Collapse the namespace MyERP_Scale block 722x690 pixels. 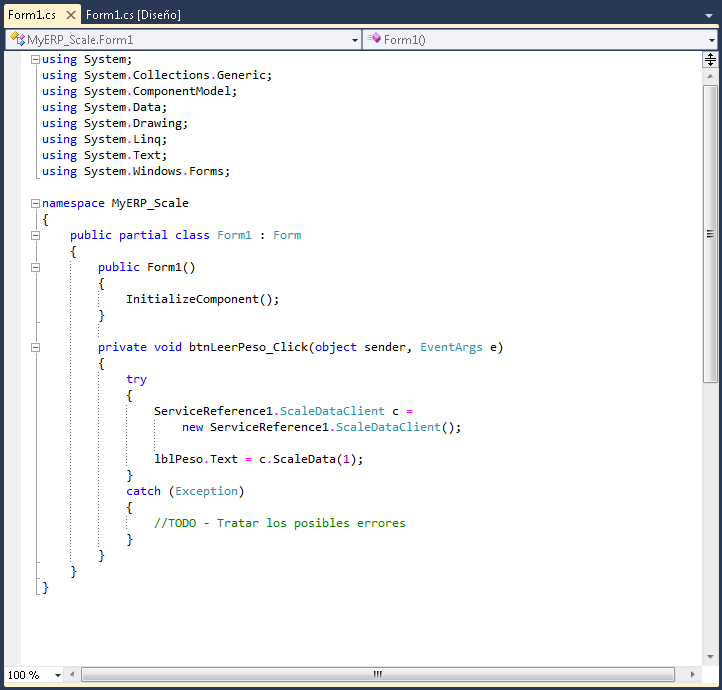click(35, 203)
